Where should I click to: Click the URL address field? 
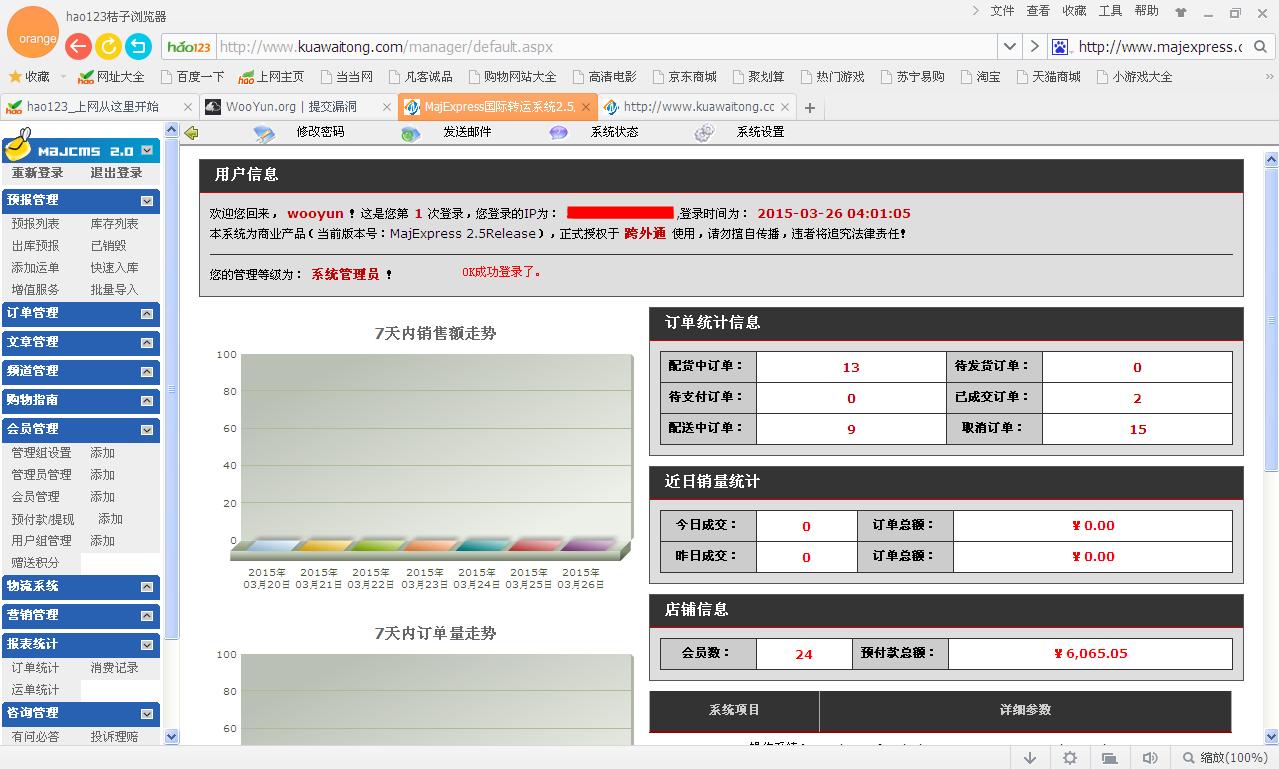click(x=606, y=47)
